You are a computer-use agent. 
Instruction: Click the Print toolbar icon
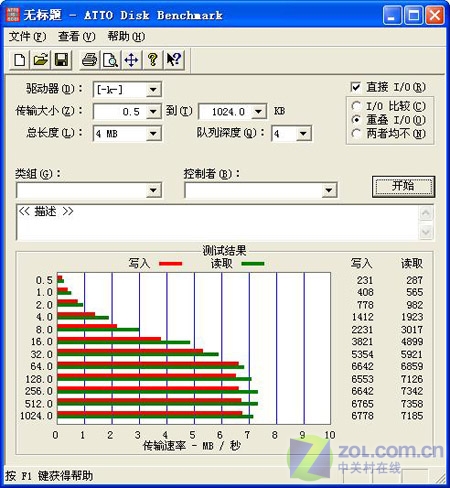point(89,60)
